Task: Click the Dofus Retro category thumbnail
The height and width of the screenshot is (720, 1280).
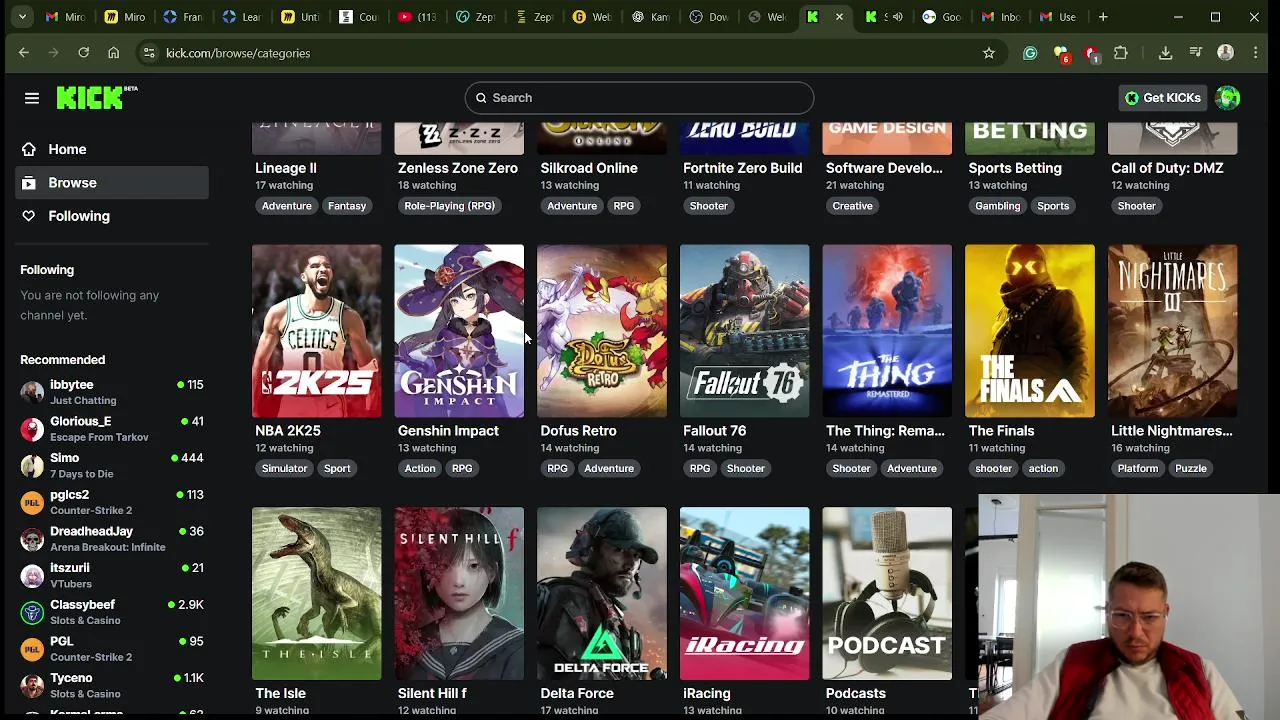Action: (602, 331)
